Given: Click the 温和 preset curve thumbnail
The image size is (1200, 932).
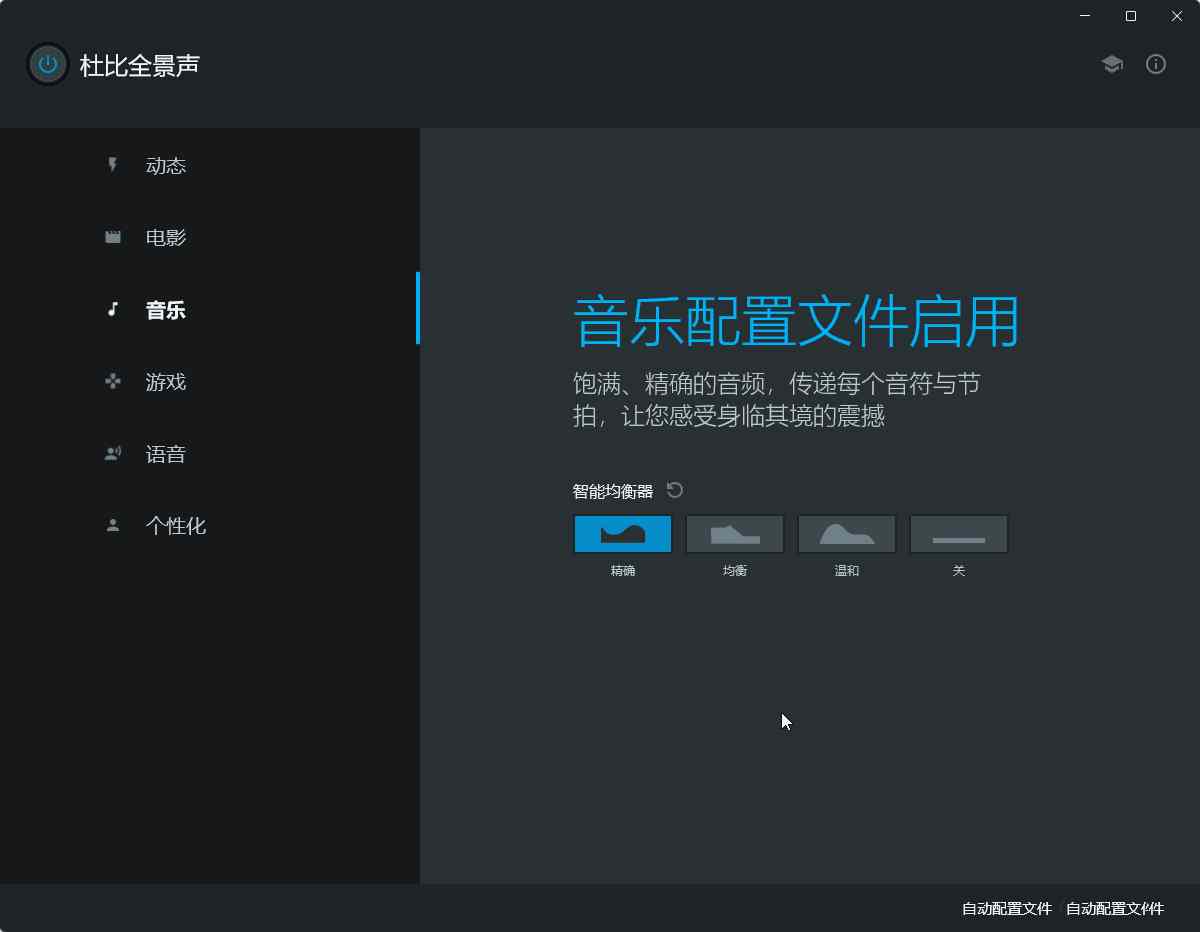Looking at the screenshot, I should point(847,534).
